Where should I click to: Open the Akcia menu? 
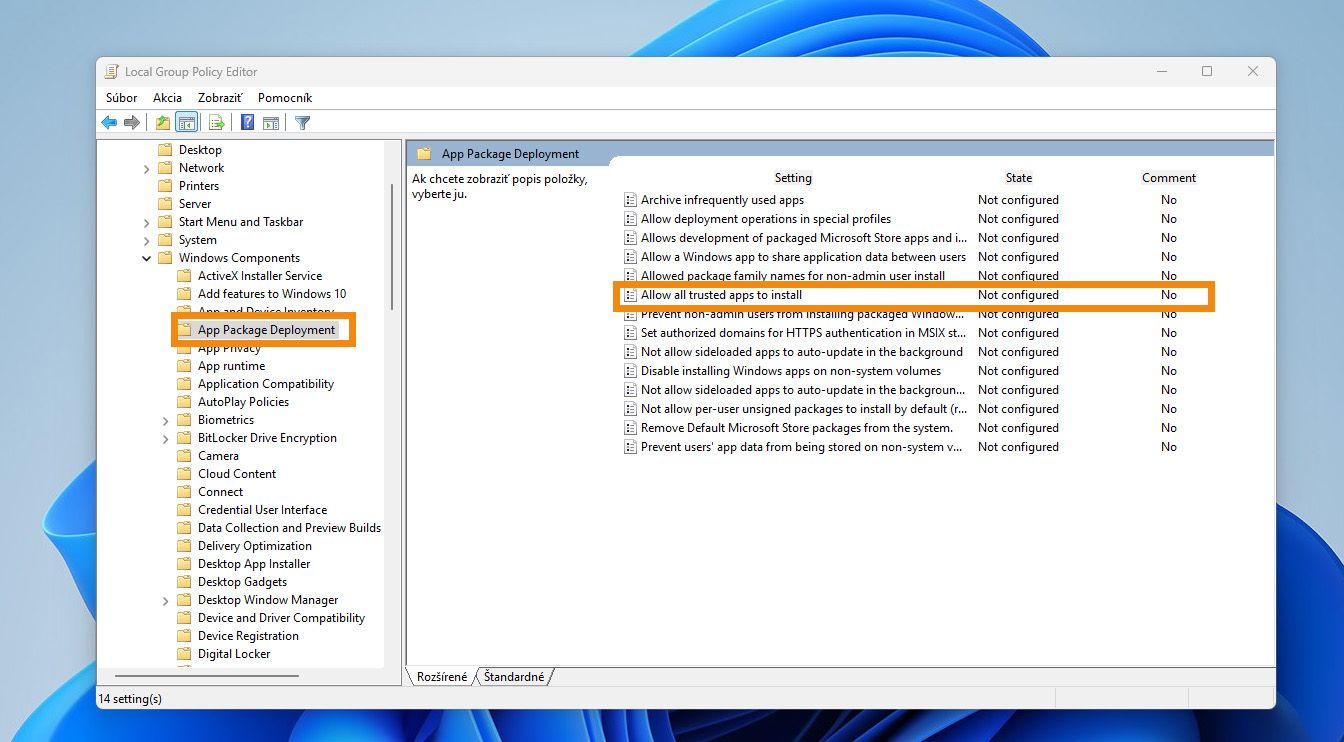click(168, 98)
